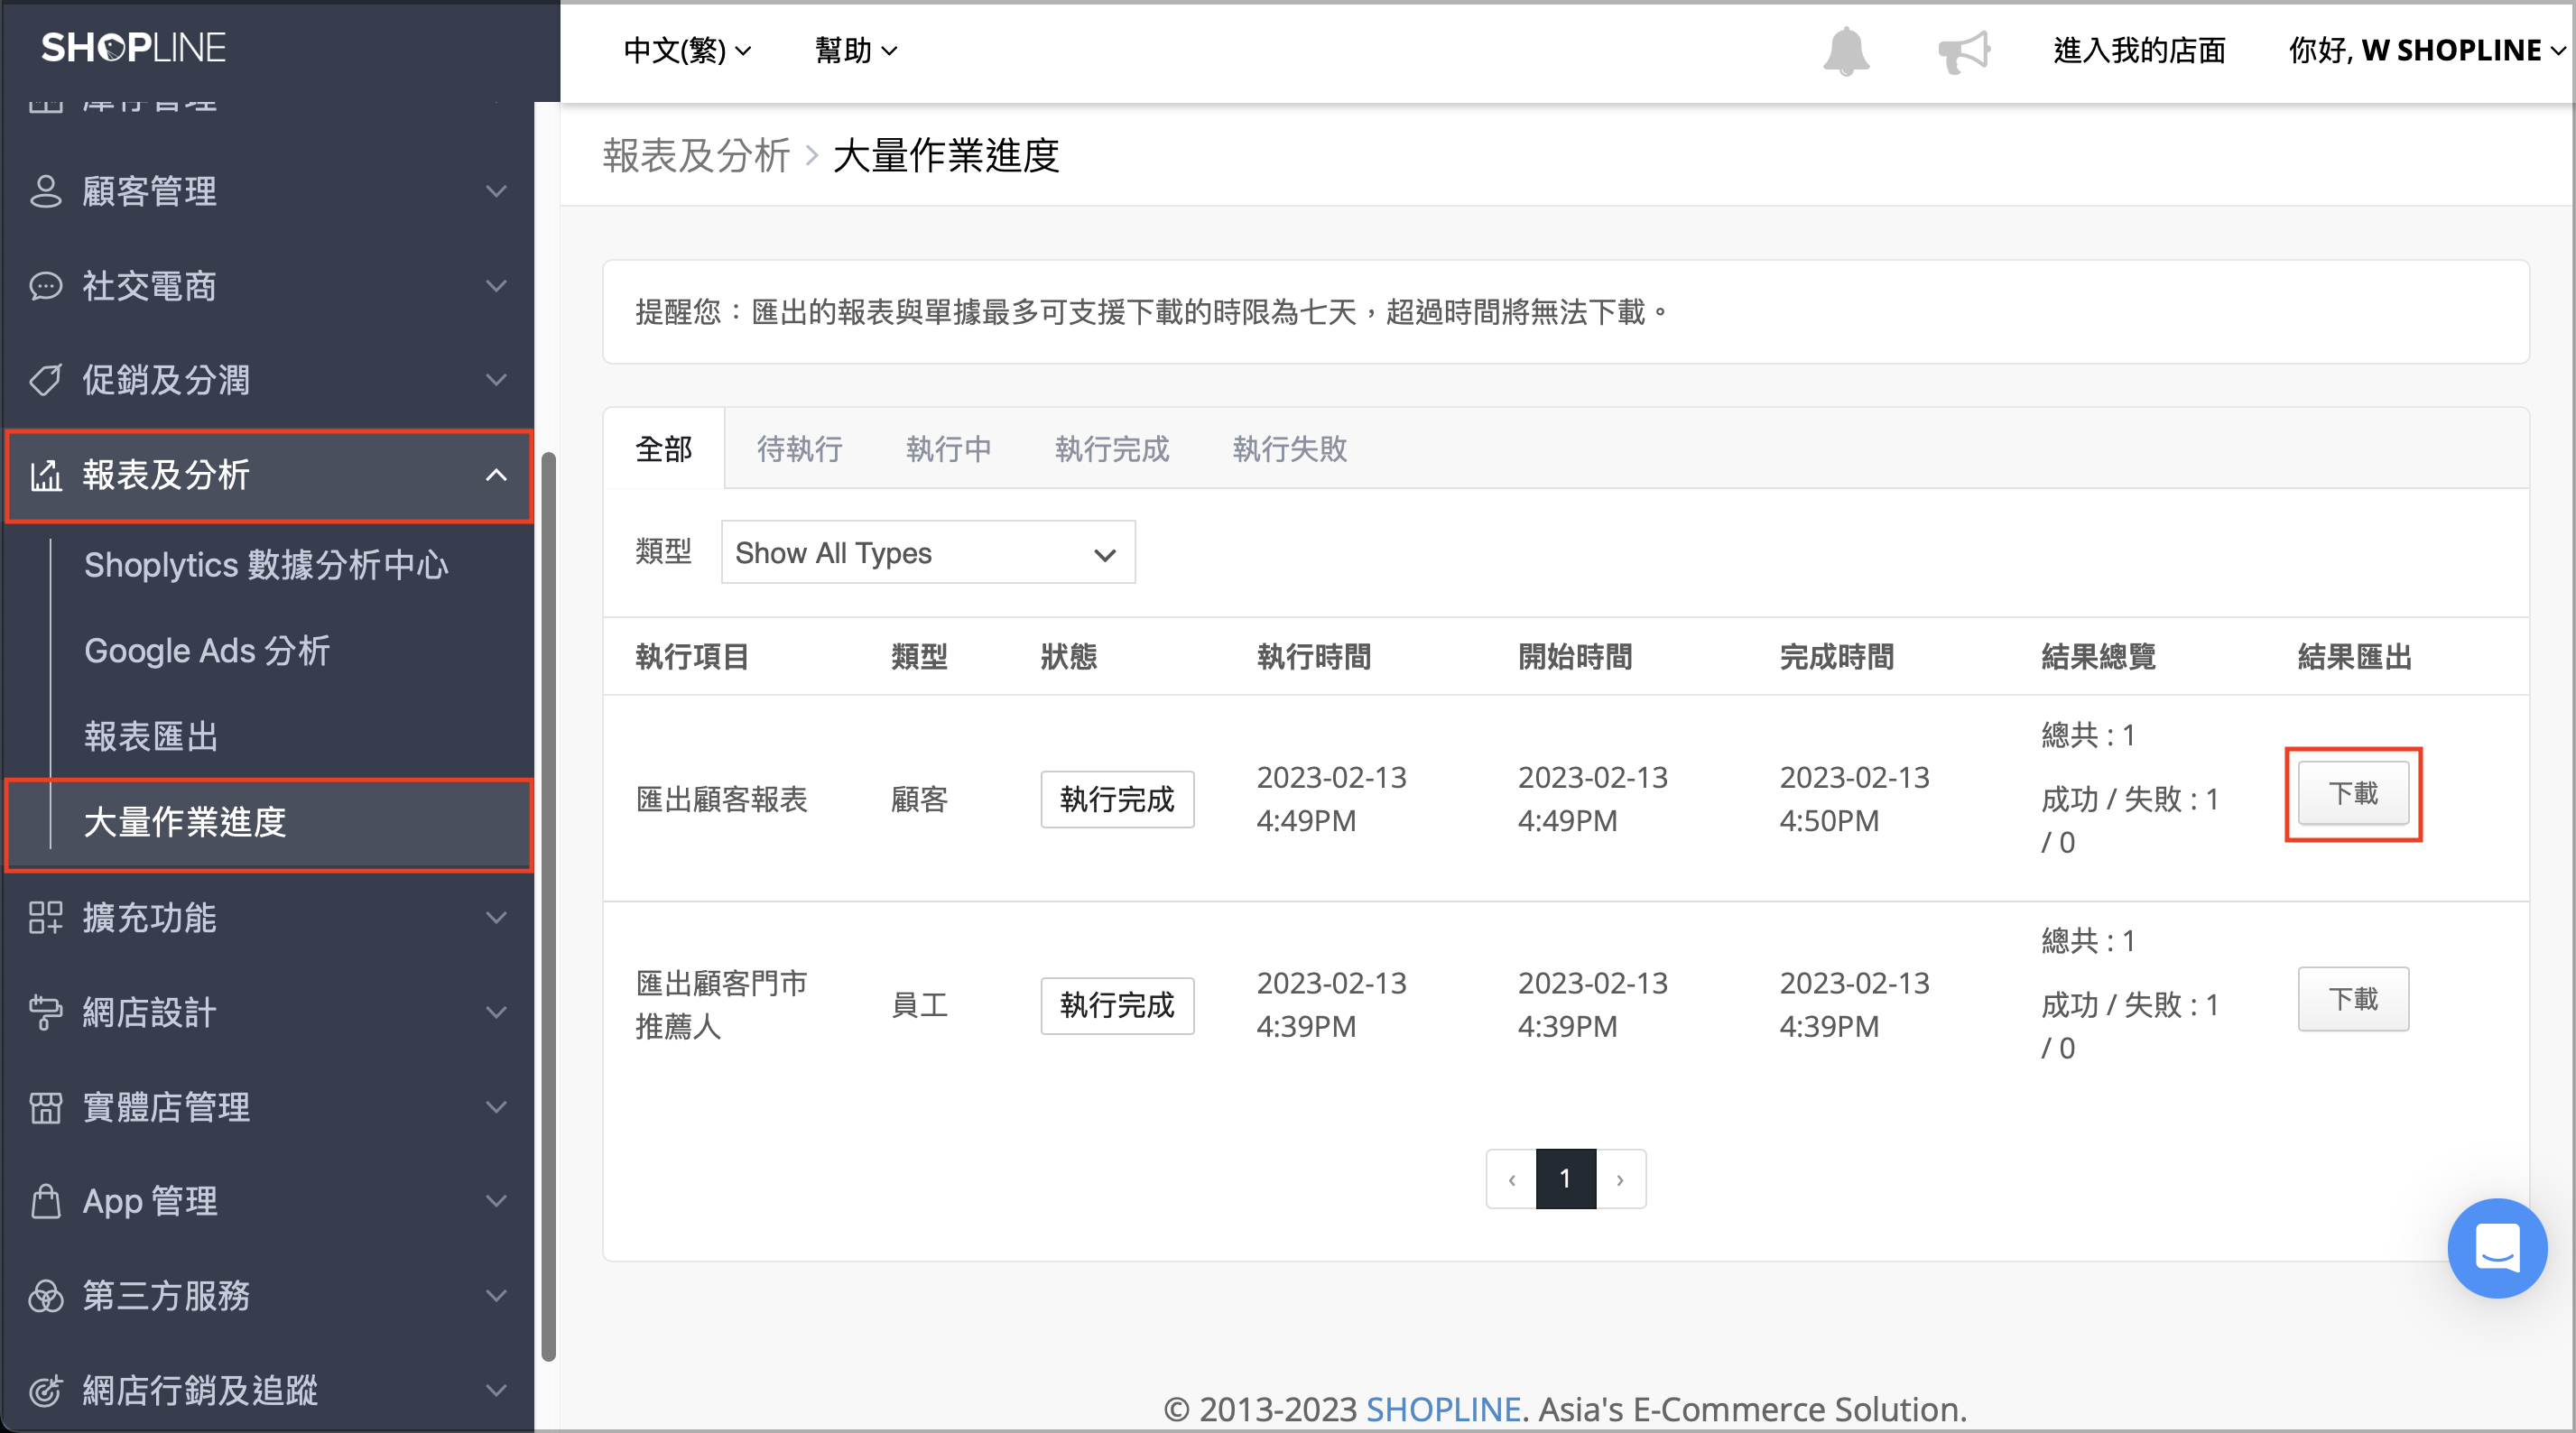Open the W SHOPLINE account dropdown
Screen dimensions: 2576x1433
[x=2427, y=50]
